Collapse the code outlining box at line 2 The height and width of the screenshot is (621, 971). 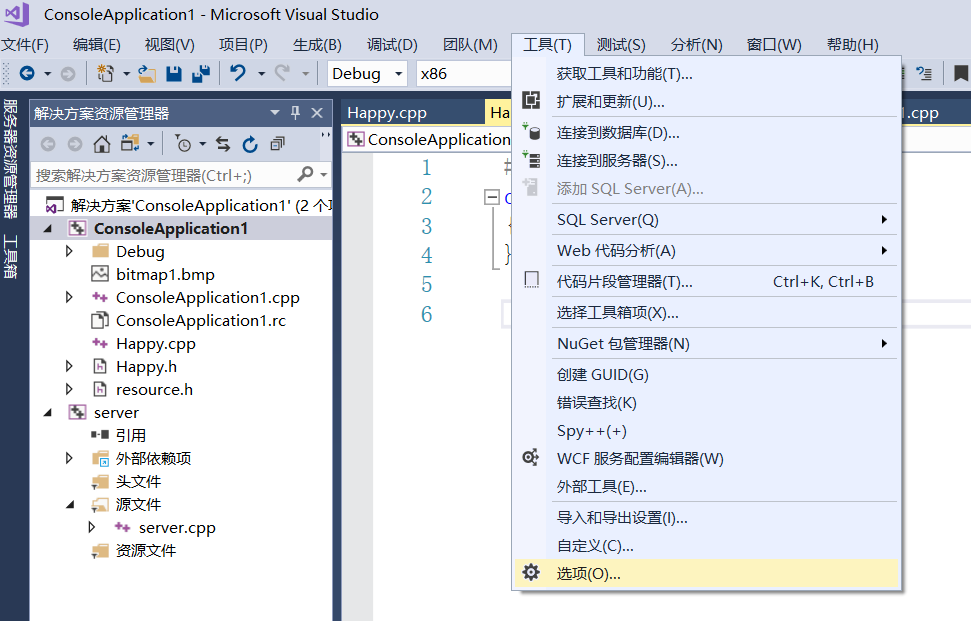[x=492, y=197]
